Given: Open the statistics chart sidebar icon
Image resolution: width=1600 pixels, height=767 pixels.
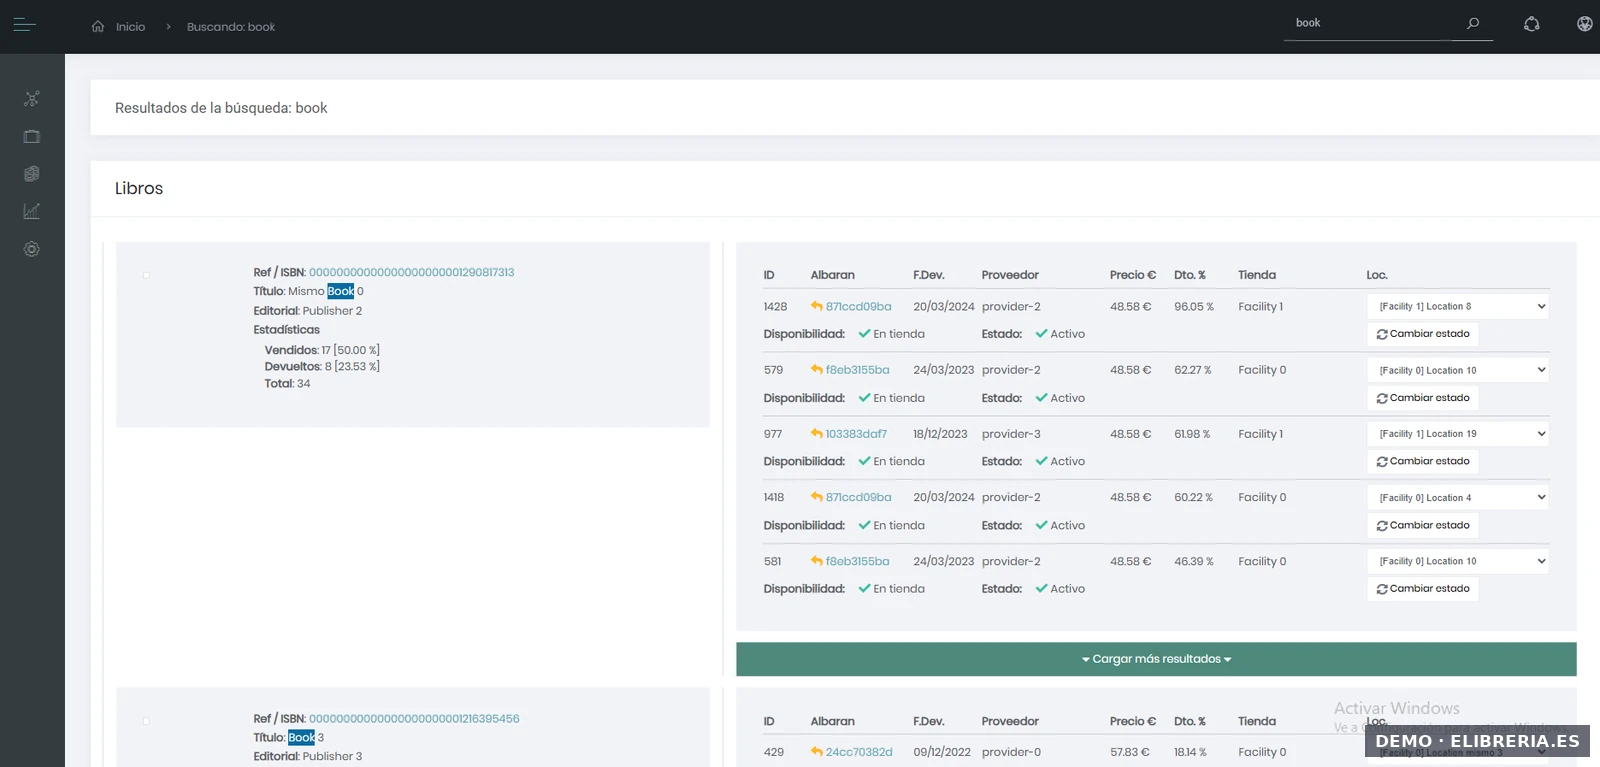Looking at the screenshot, I should 32,211.
